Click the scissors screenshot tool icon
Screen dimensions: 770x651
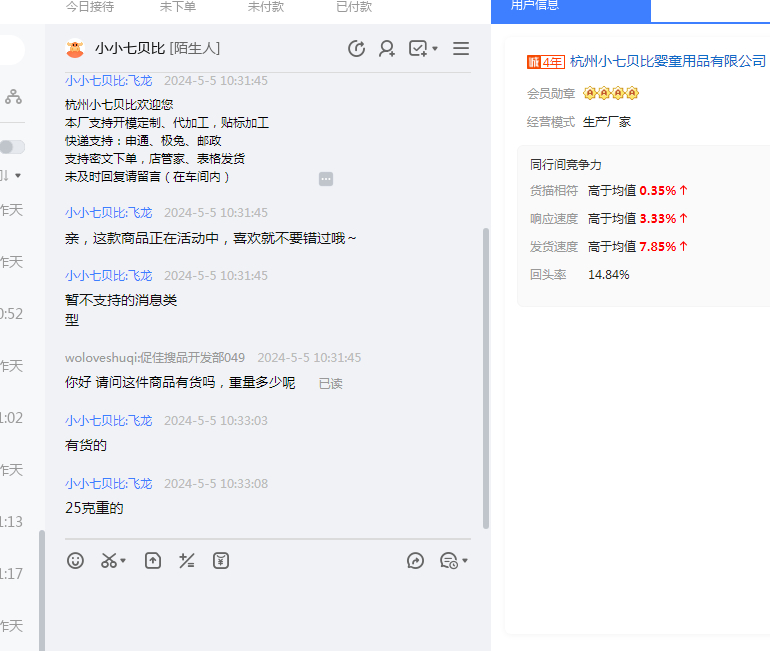pyautogui.click(x=109, y=561)
